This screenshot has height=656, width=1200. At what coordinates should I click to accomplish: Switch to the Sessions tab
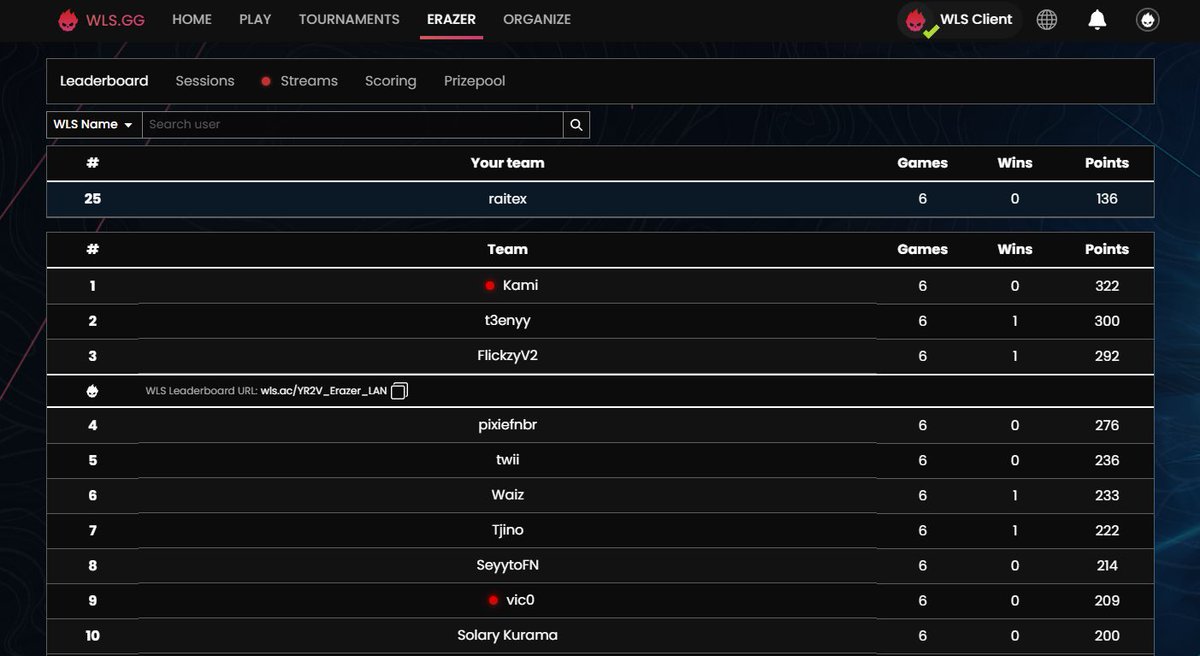(205, 81)
